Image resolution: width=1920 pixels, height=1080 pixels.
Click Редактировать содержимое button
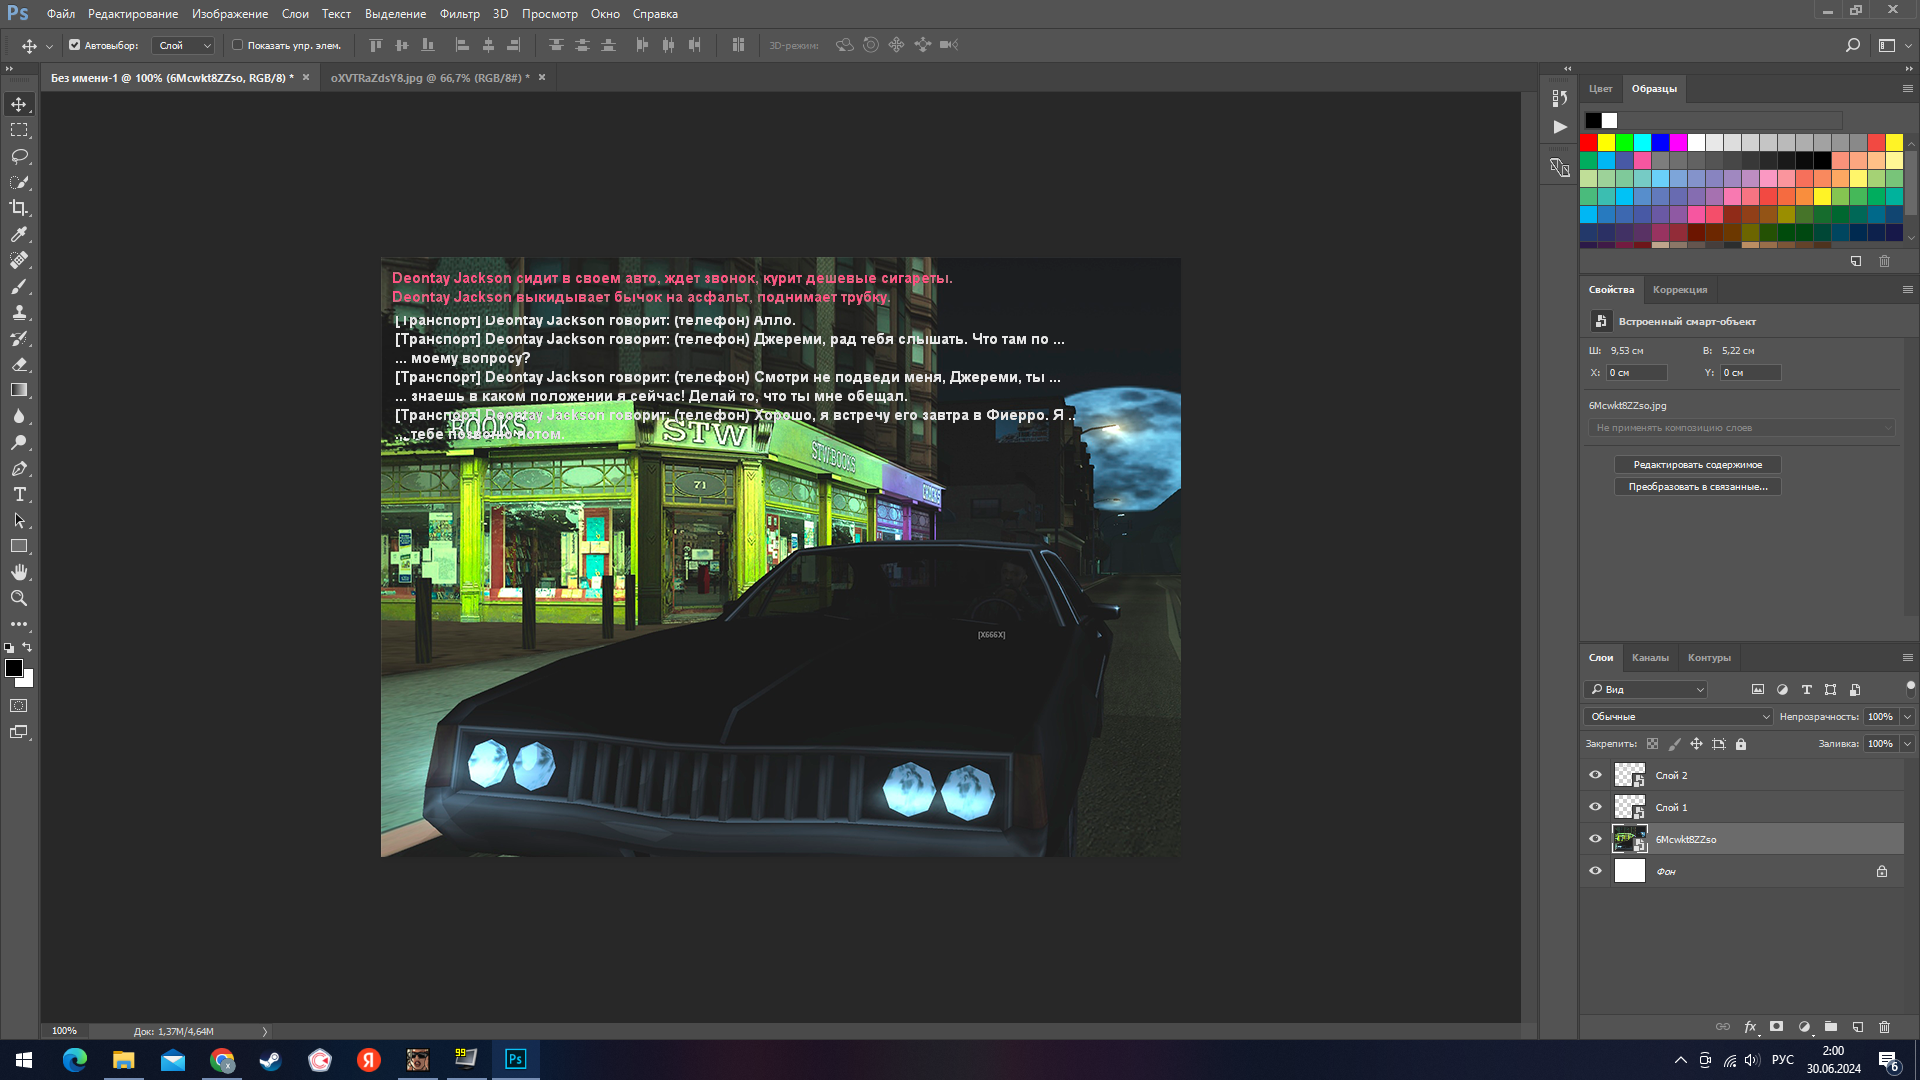tap(1697, 465)
